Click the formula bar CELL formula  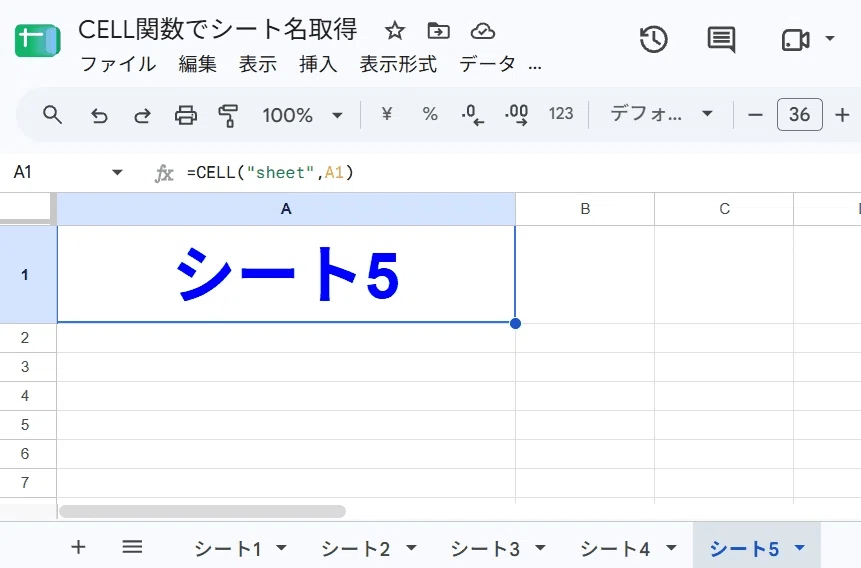click(270, 172)
